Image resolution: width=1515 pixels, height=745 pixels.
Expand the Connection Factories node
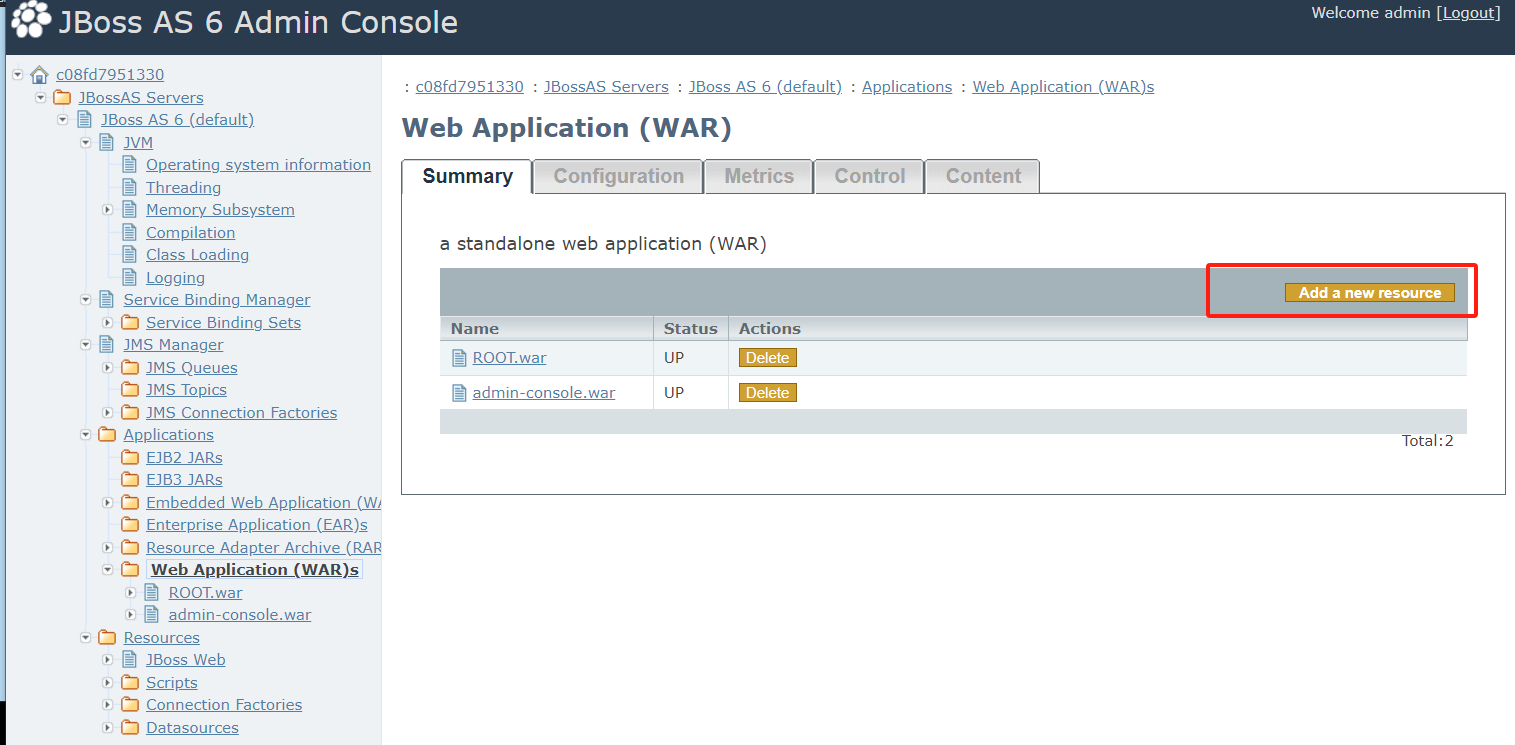pos(108,705)
